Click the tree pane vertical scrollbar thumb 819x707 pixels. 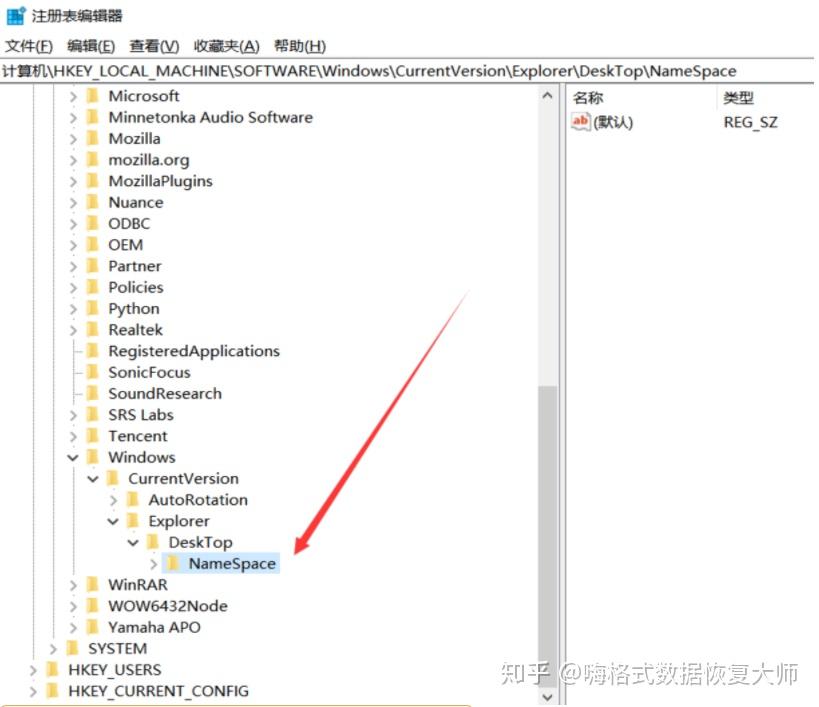(x=547, y=535)
